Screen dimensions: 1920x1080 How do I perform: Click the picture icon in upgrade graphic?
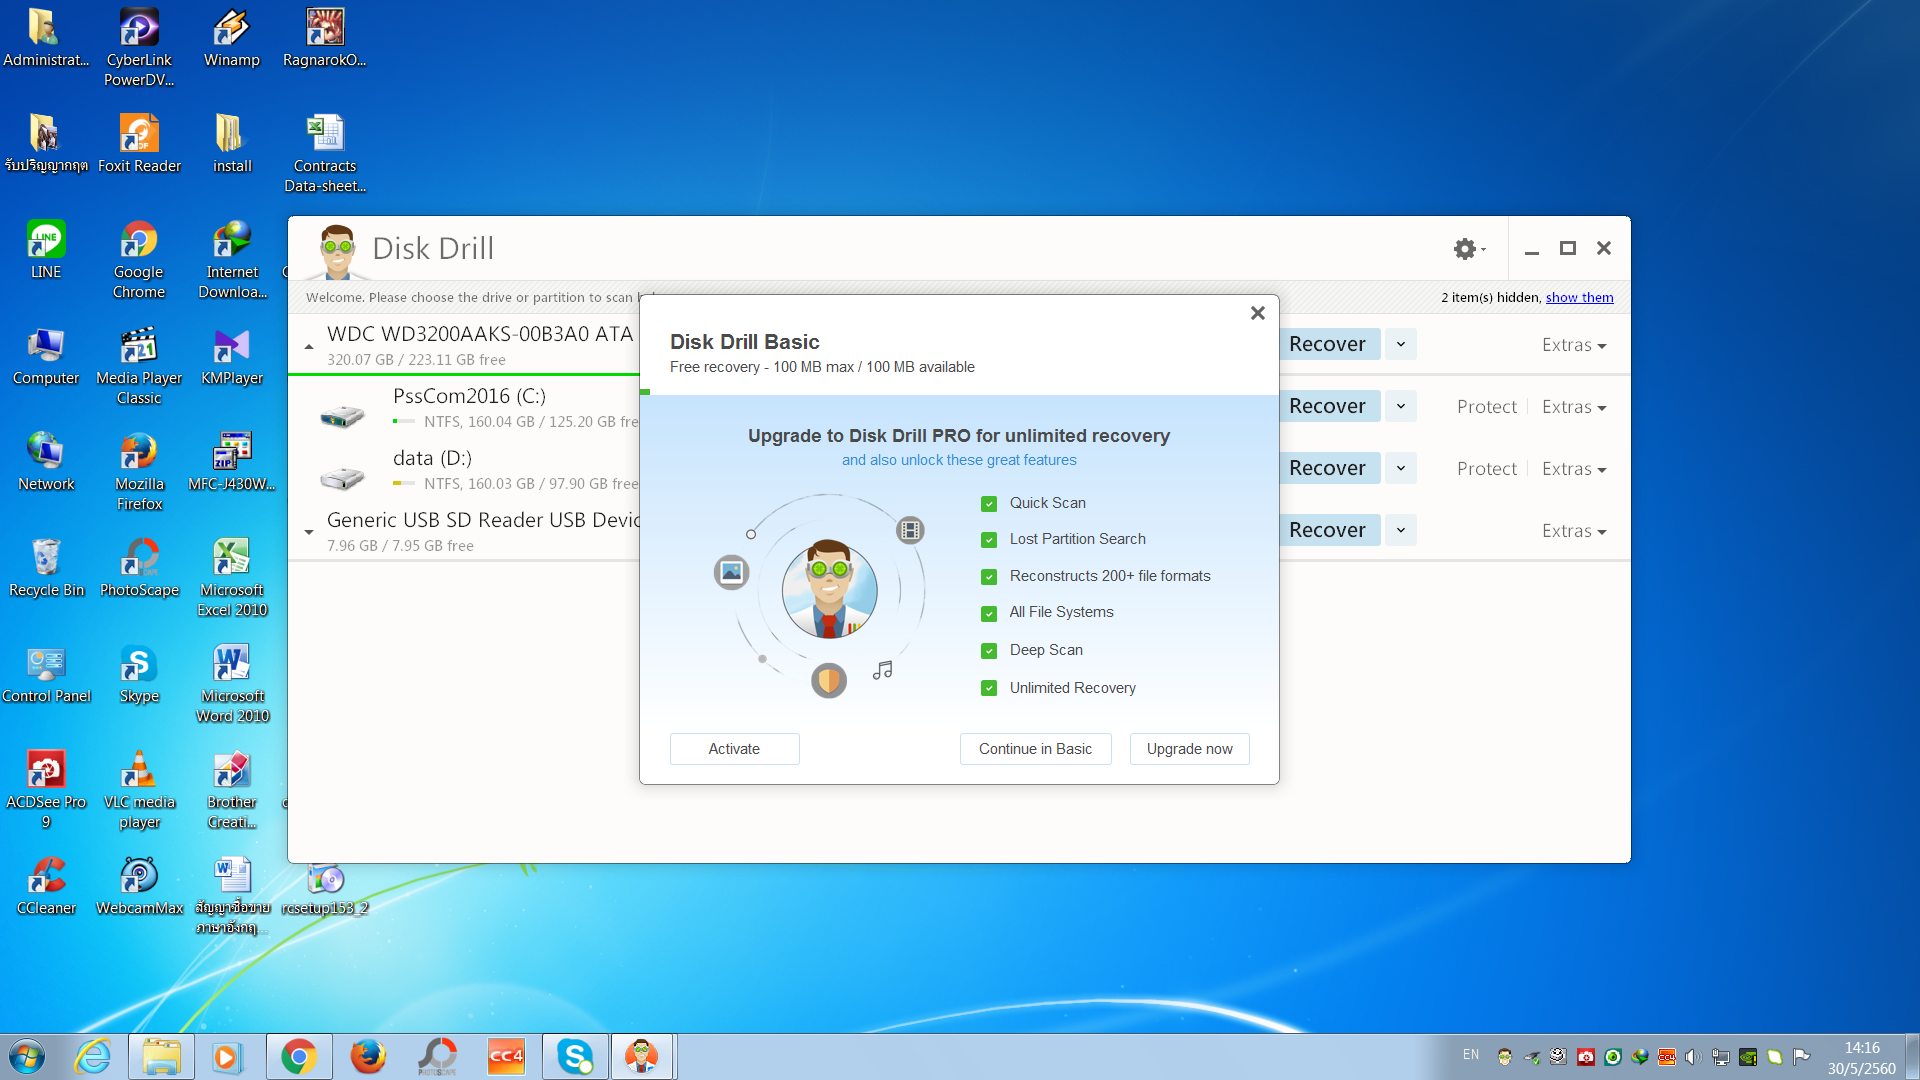(x=731, y=572)
